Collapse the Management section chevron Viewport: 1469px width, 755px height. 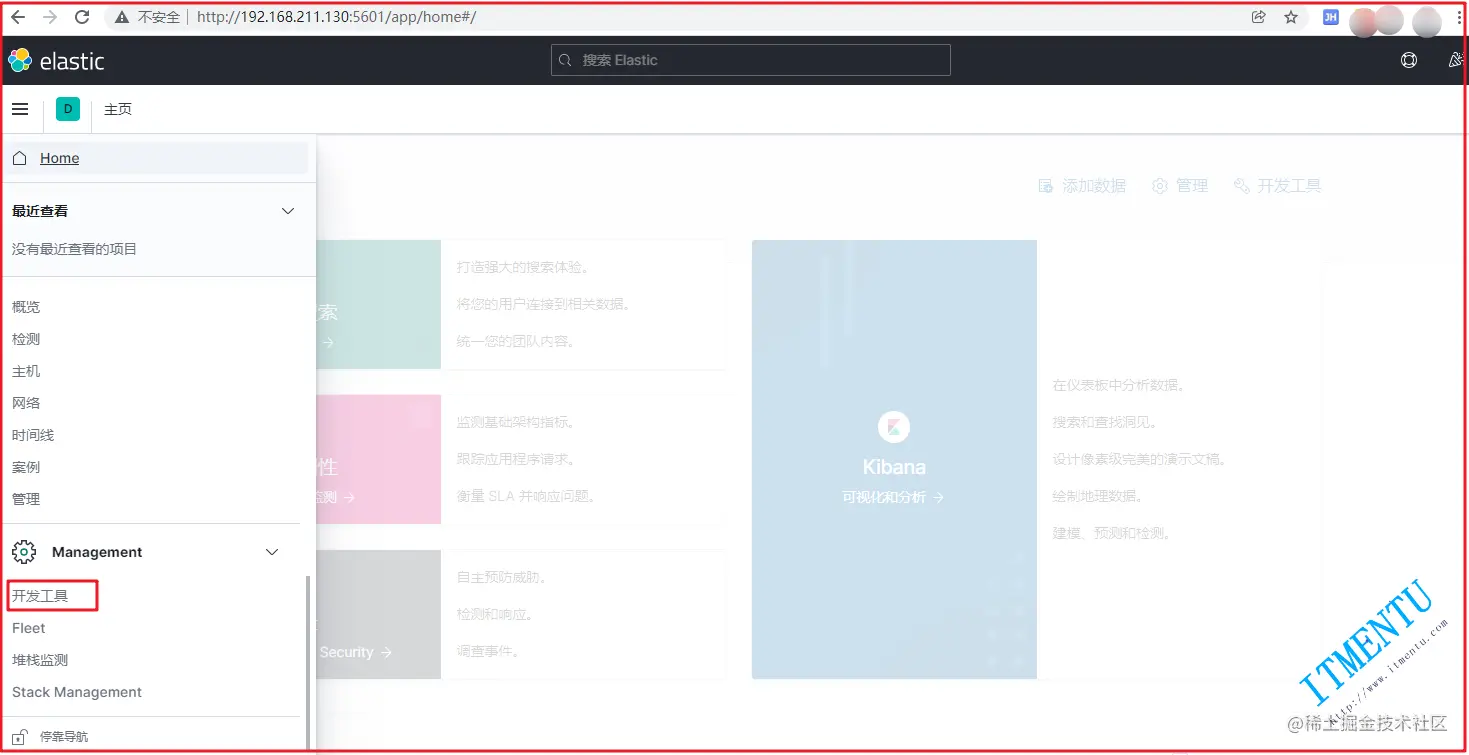coord(272,552)
